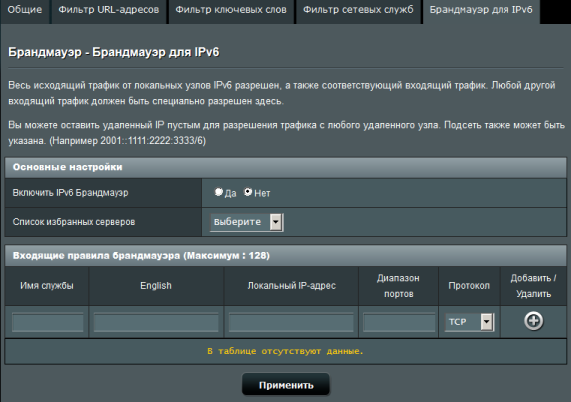Click the protocol dropdown arrow button
The image size is (571, 402).
coord(487,322)
